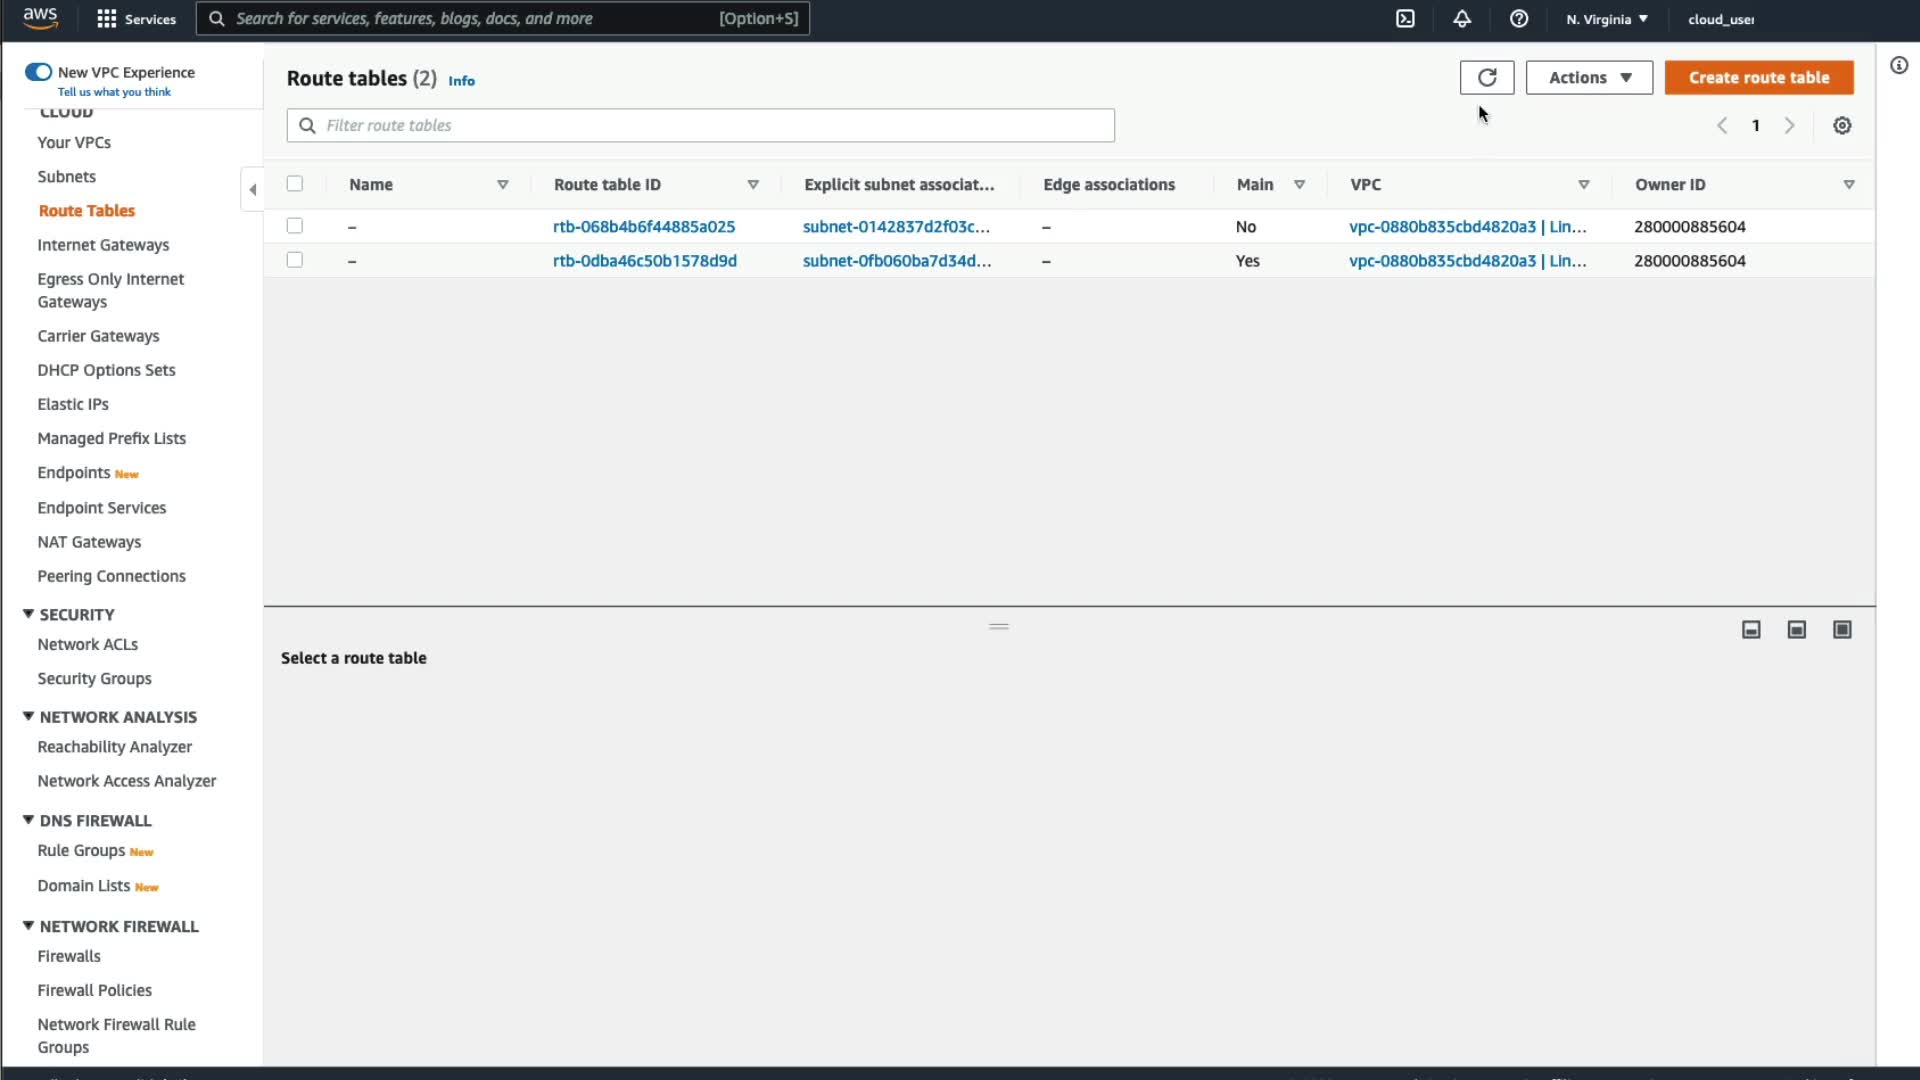
Task: Open Internet Gateways in sidebar
Action: pos(103,245)
